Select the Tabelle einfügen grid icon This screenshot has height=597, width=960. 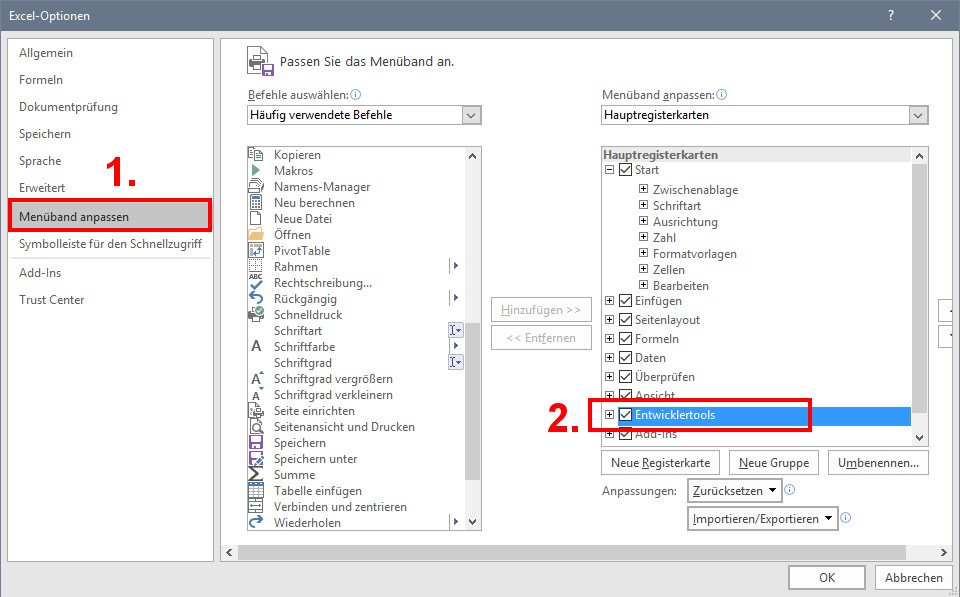[256, 490]
